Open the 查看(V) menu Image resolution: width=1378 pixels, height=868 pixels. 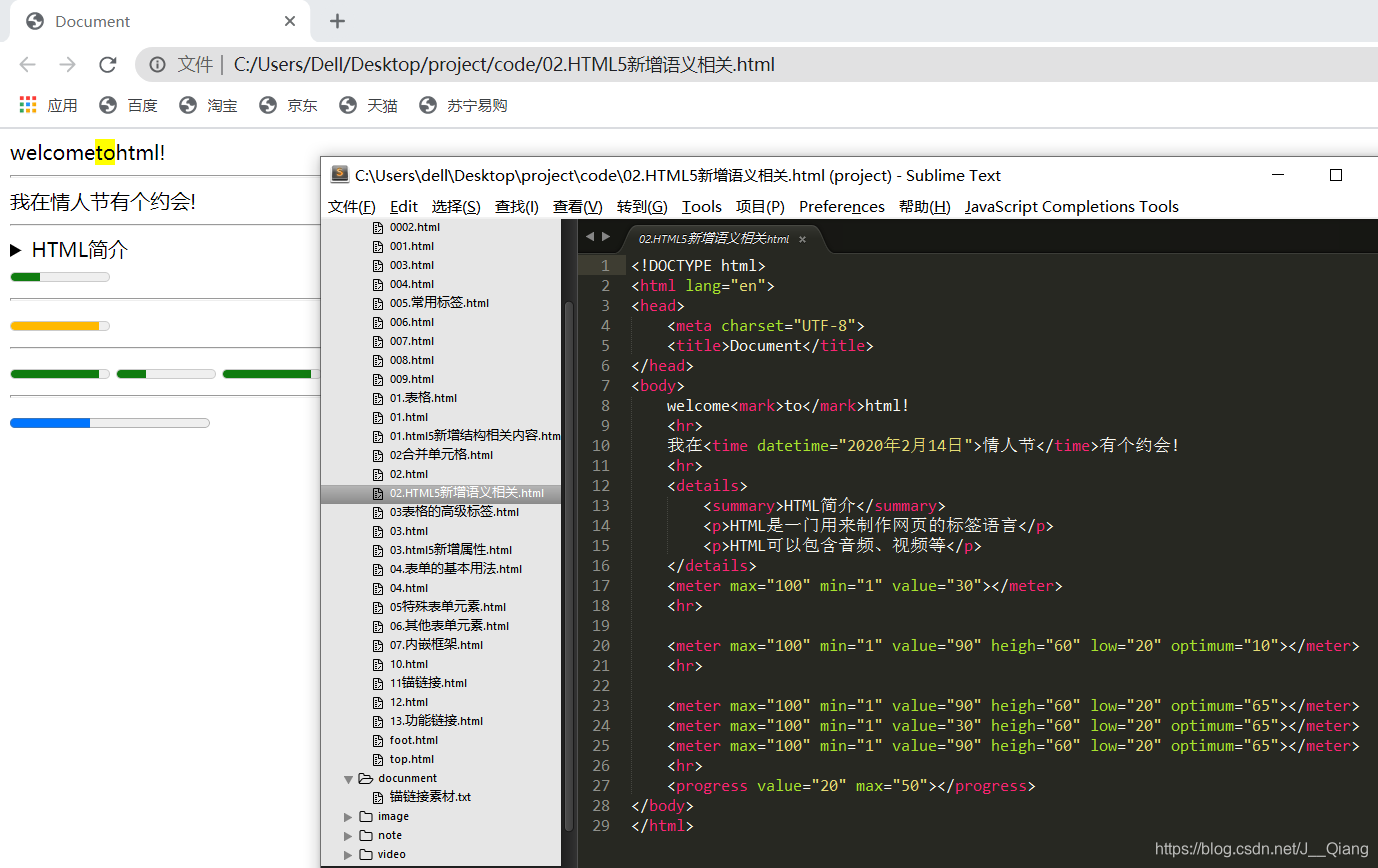(578, 207)
